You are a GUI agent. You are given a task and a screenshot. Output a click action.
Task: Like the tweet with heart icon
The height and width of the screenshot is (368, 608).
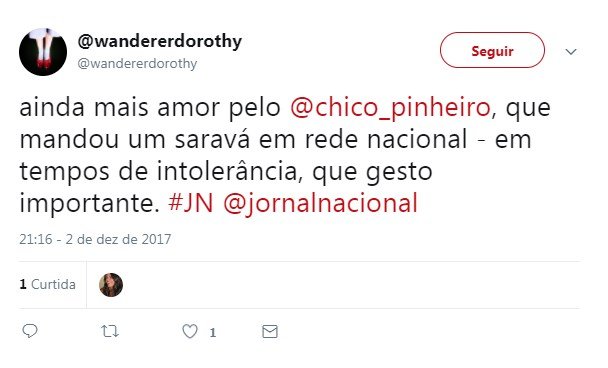tap(190, 332)
